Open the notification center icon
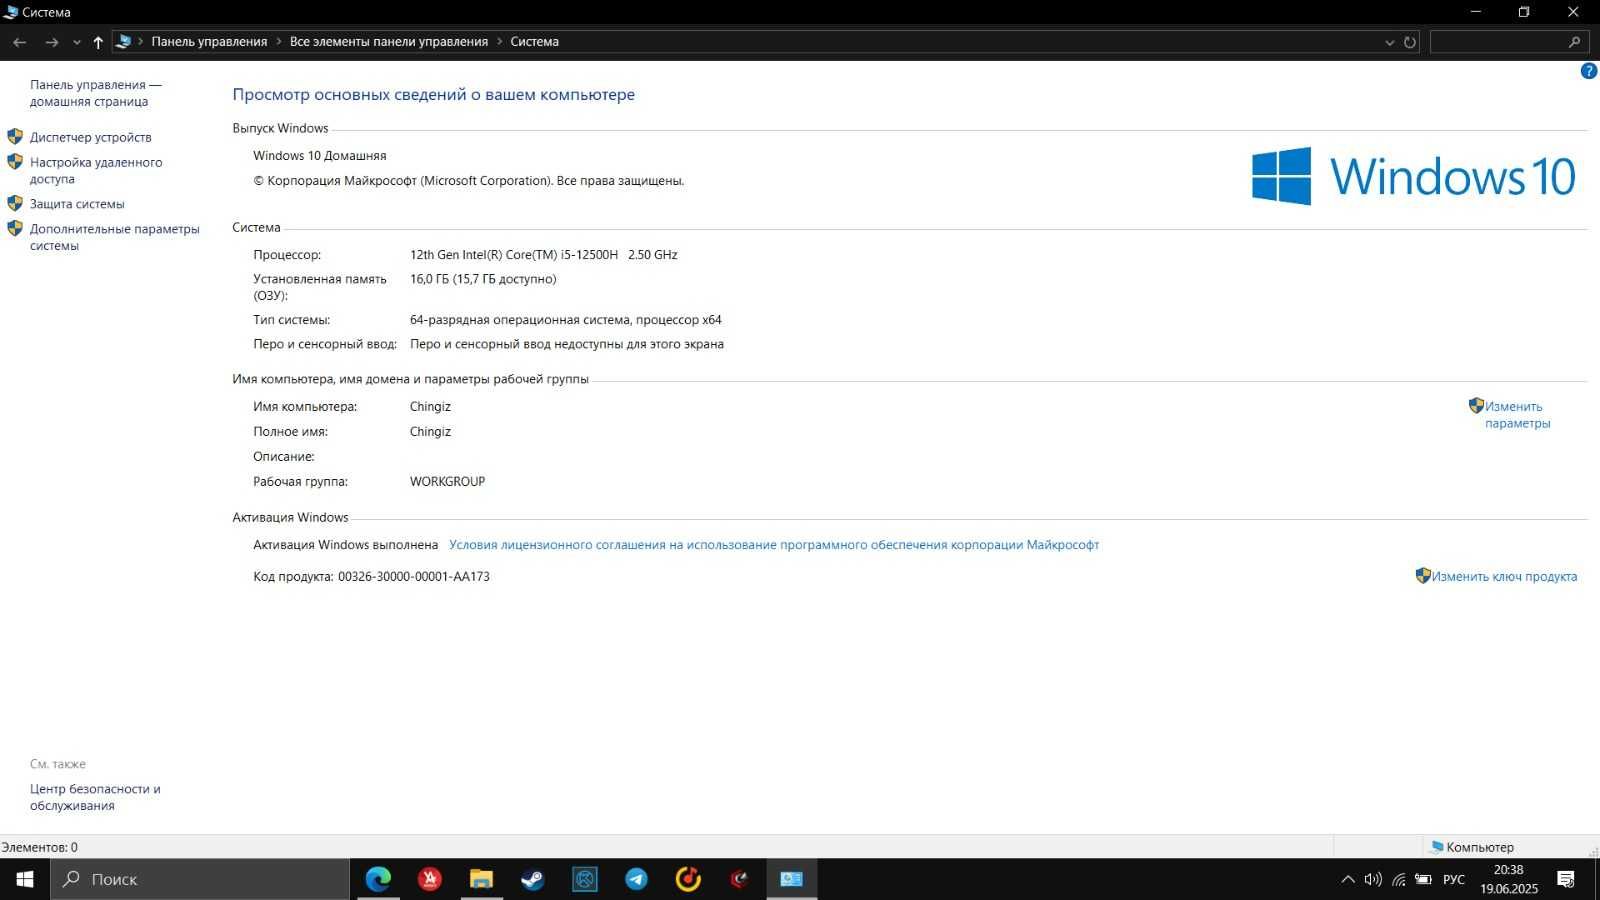 click(1566, 879)
